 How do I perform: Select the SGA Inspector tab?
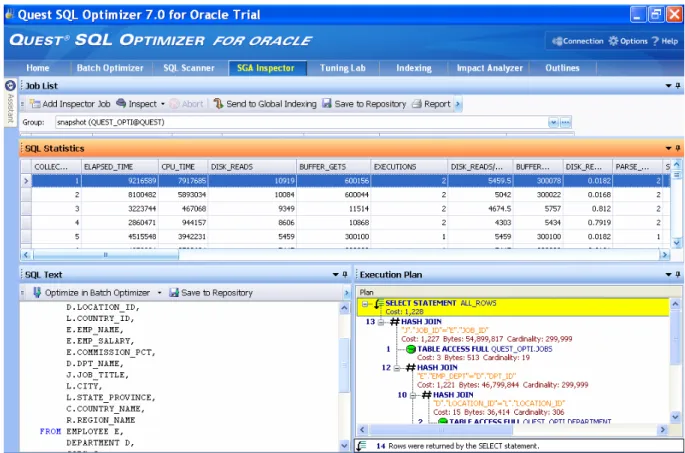(x=266, y=68)
